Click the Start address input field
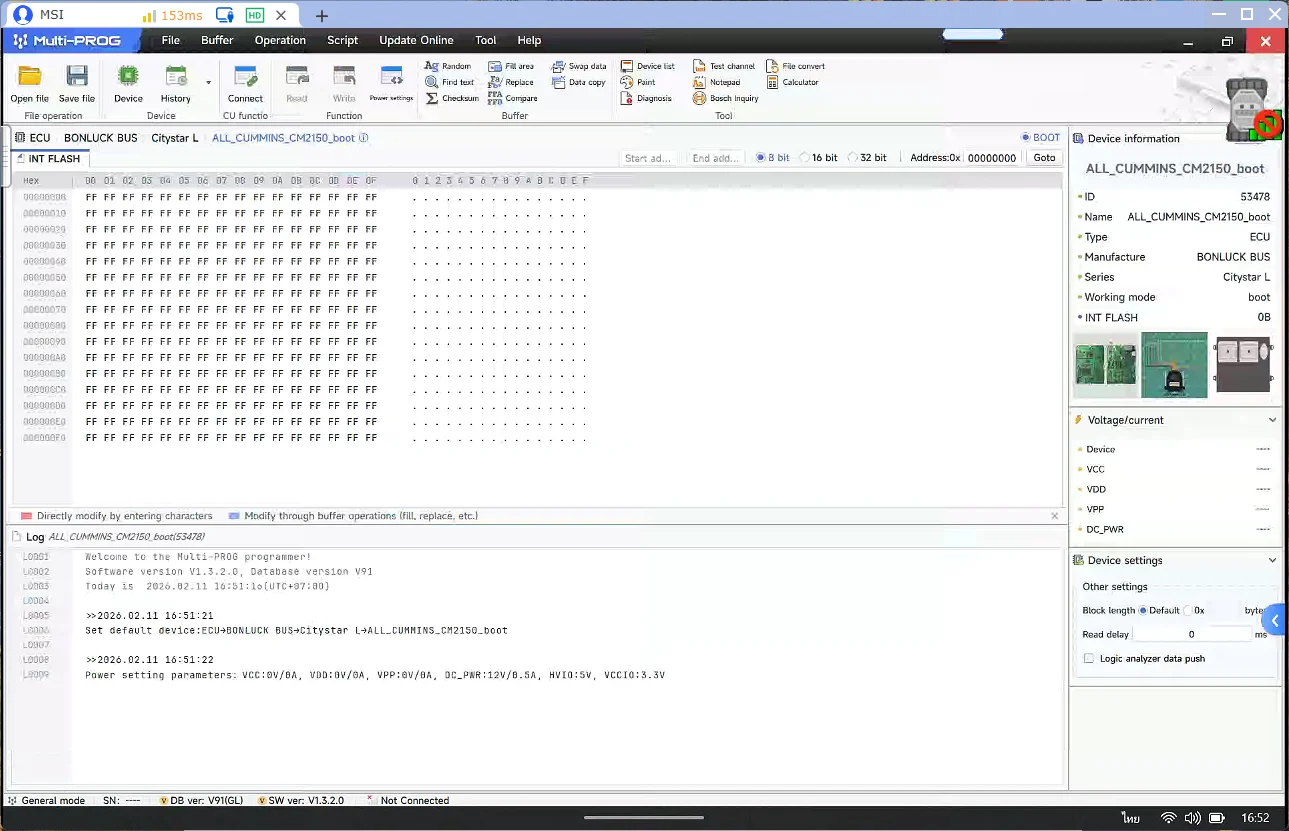Image resolution: width=1289 pixels, height=831 pixels. (650, 158)
